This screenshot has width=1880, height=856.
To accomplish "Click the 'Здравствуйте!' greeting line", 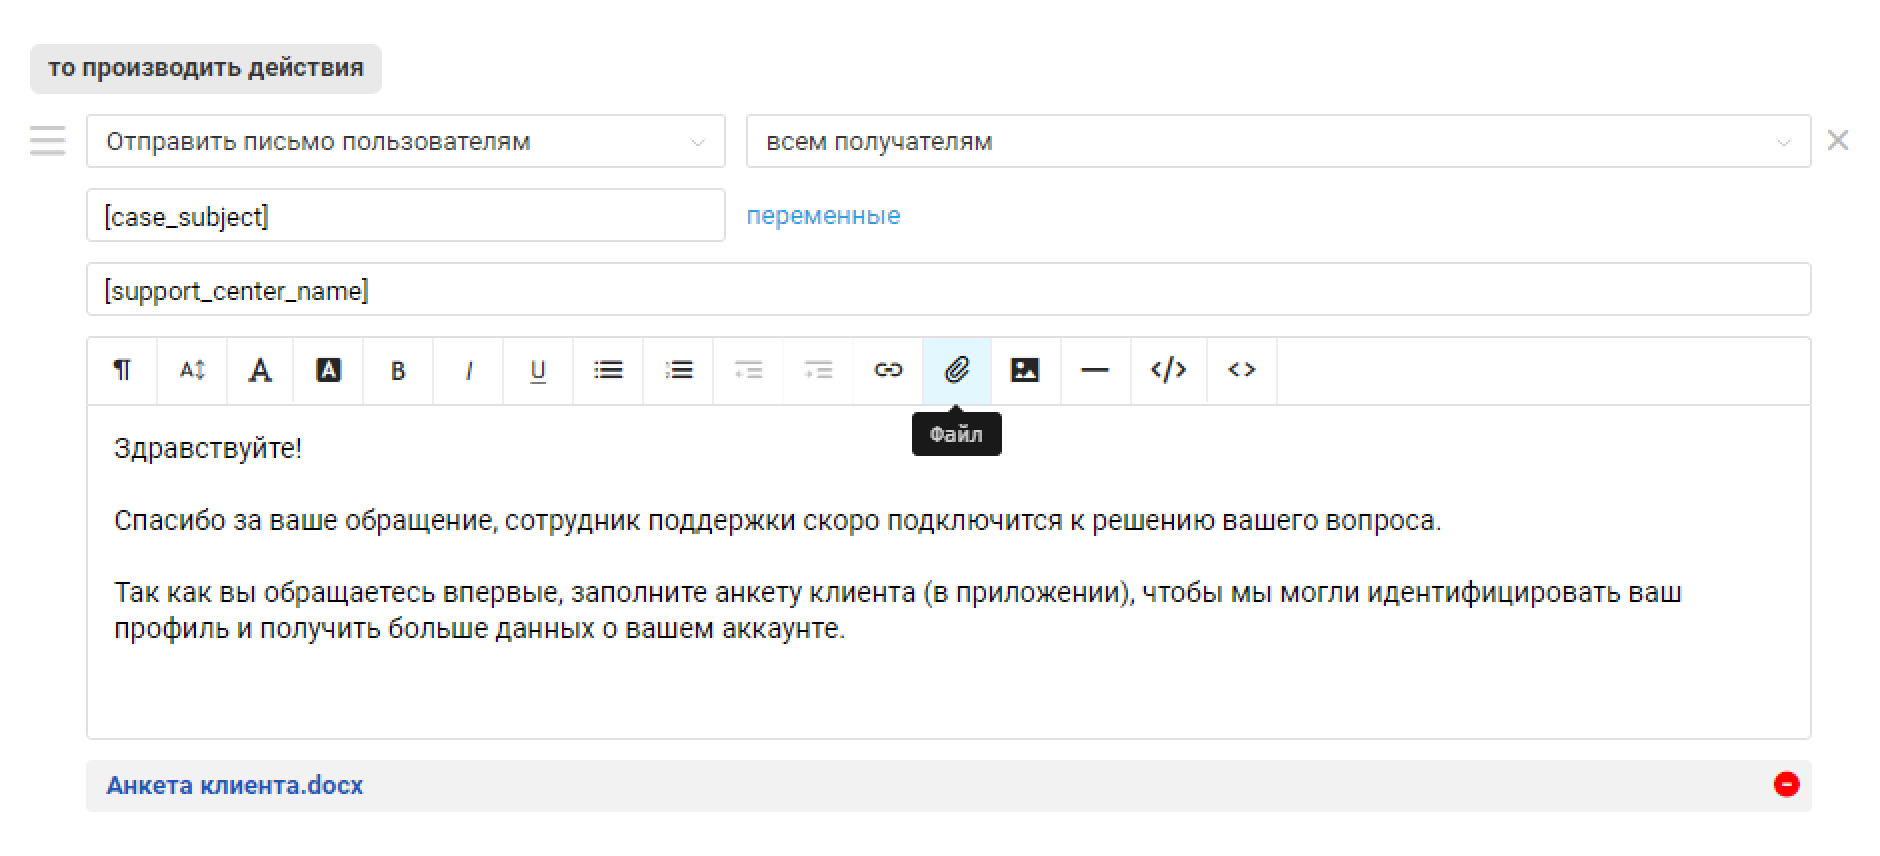I will pos(208,448).
